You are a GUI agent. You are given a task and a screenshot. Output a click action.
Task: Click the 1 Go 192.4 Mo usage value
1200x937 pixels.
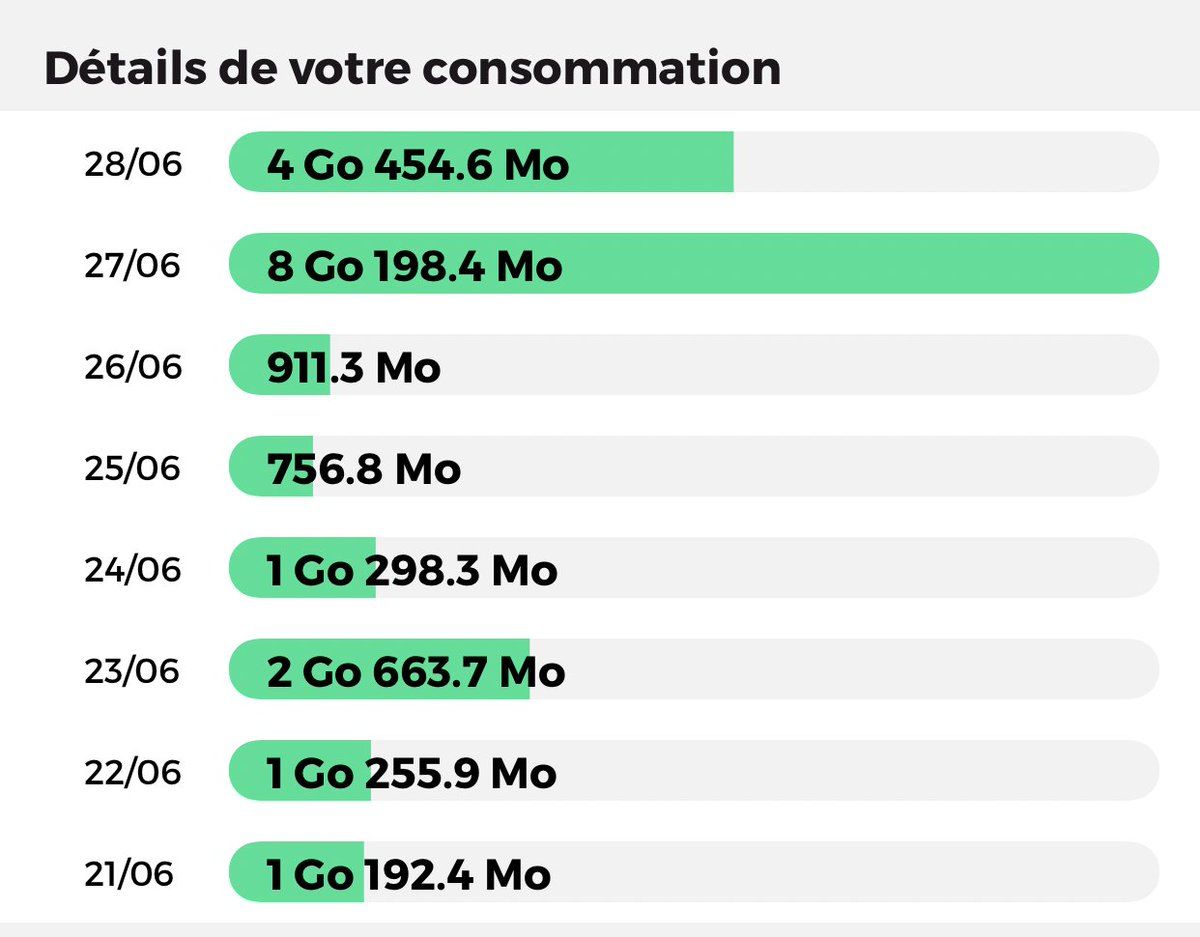tap(408, 874)
